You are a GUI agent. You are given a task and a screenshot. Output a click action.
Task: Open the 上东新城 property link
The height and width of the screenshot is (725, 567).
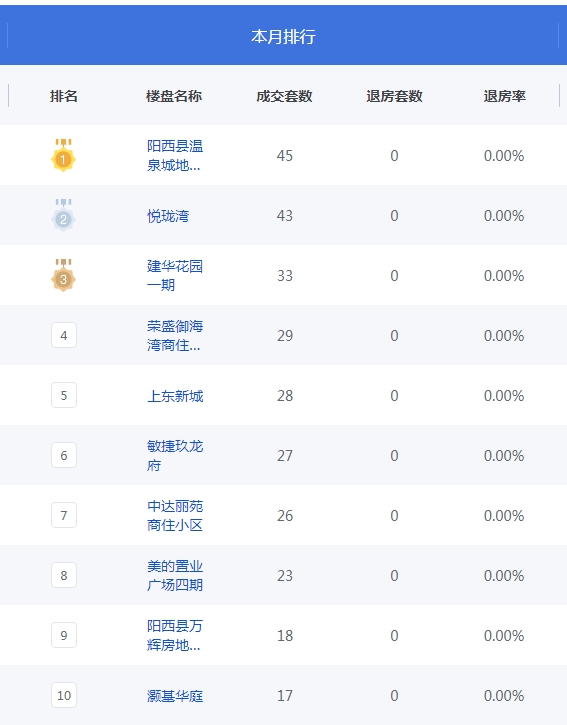175,396
